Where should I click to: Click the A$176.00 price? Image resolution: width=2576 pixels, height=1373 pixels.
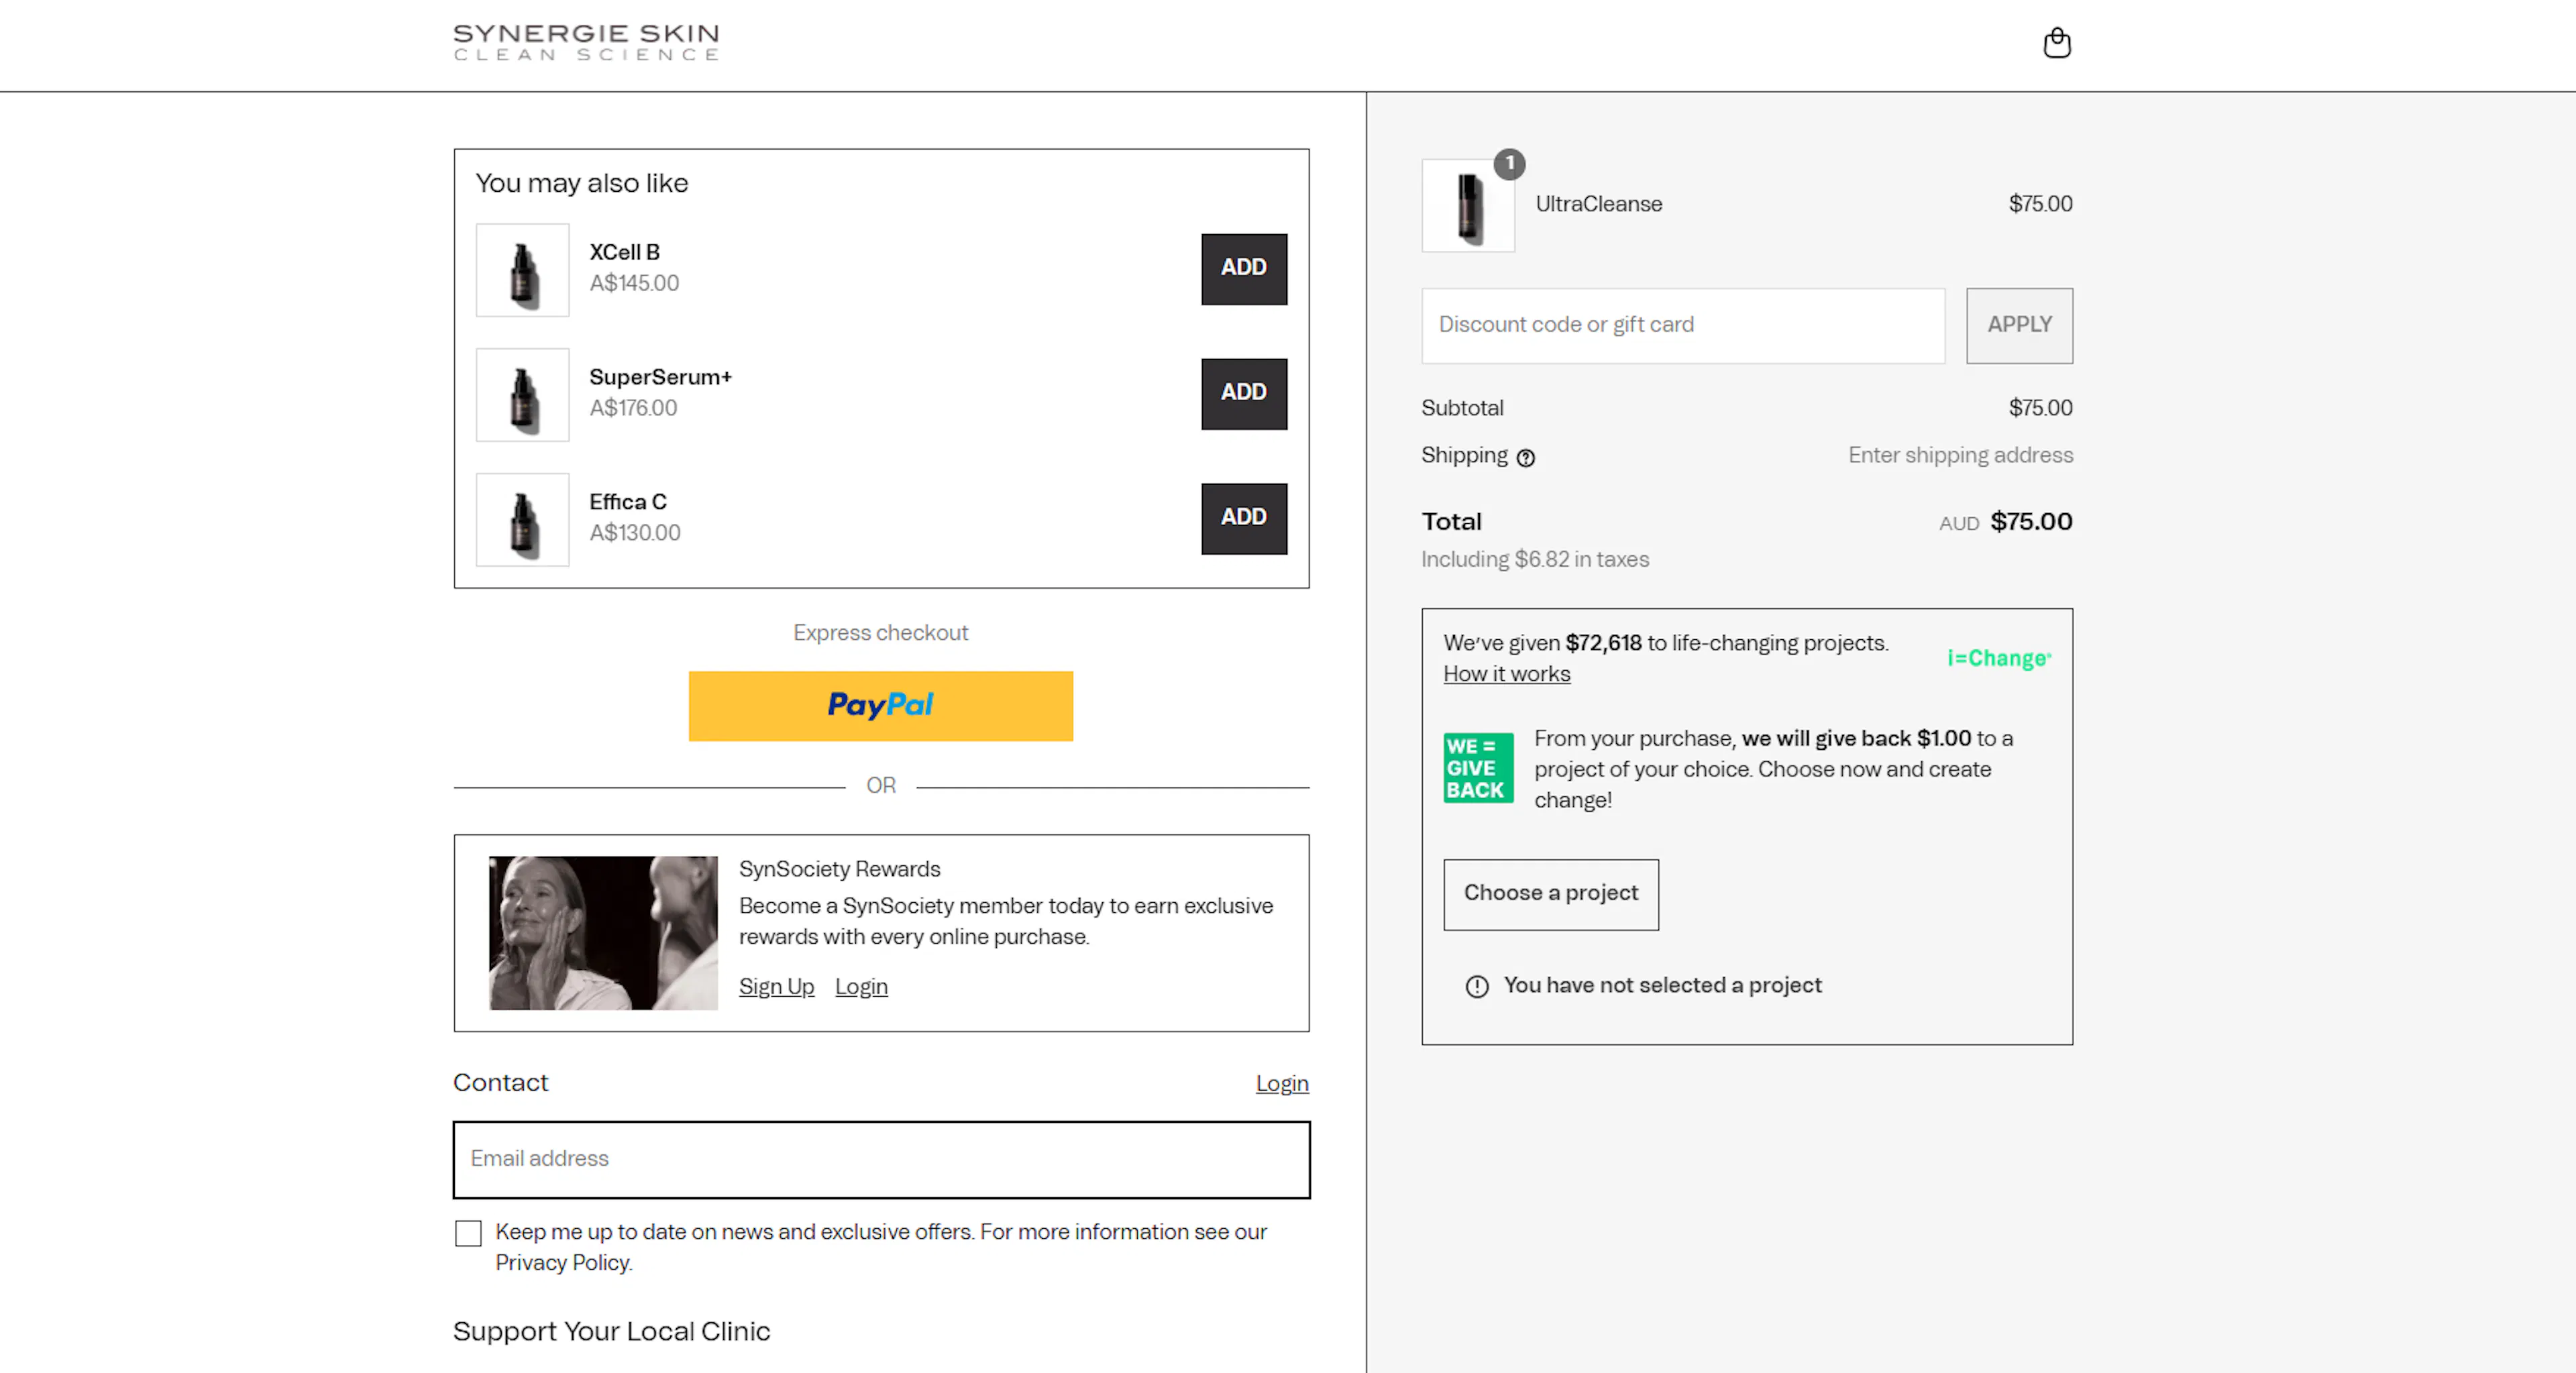point(633,408)
